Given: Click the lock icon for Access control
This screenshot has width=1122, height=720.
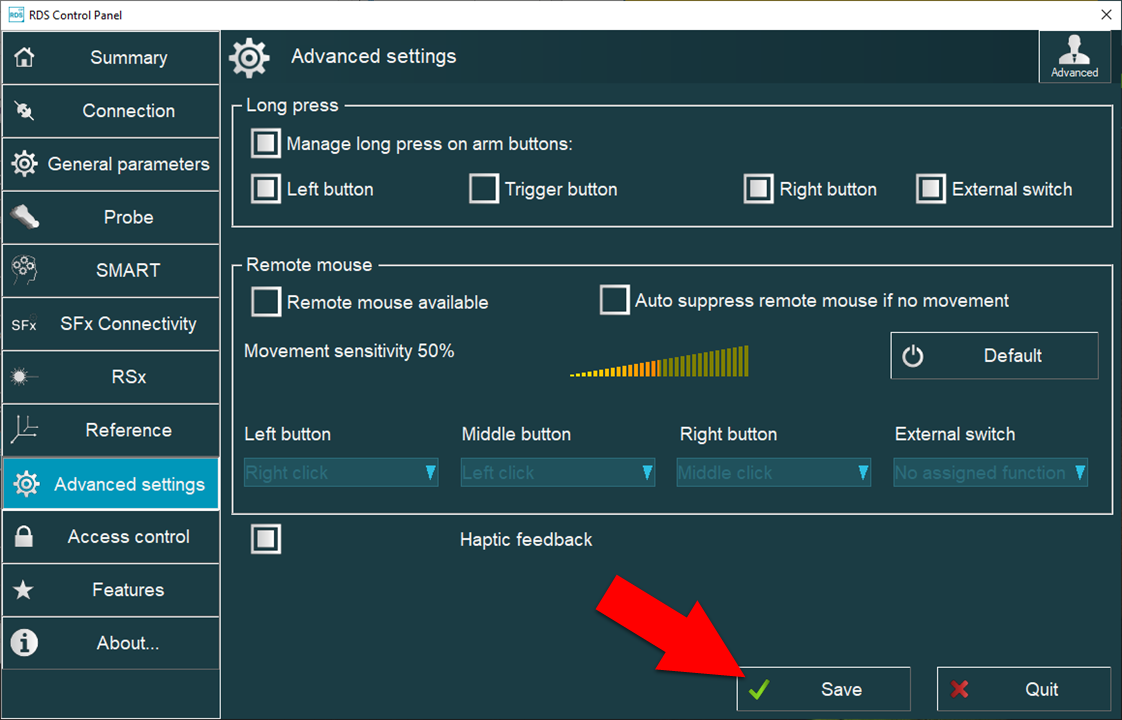Looking at the screenshot, I should [x=24, y=537].
